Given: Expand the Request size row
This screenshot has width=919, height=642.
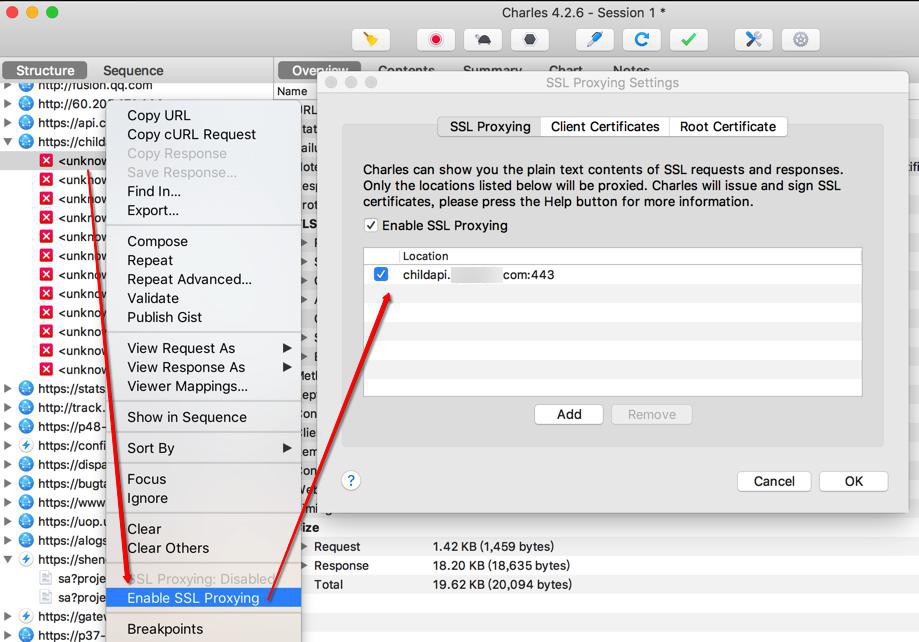Looking at the screenshot, I should coord(305,546).
